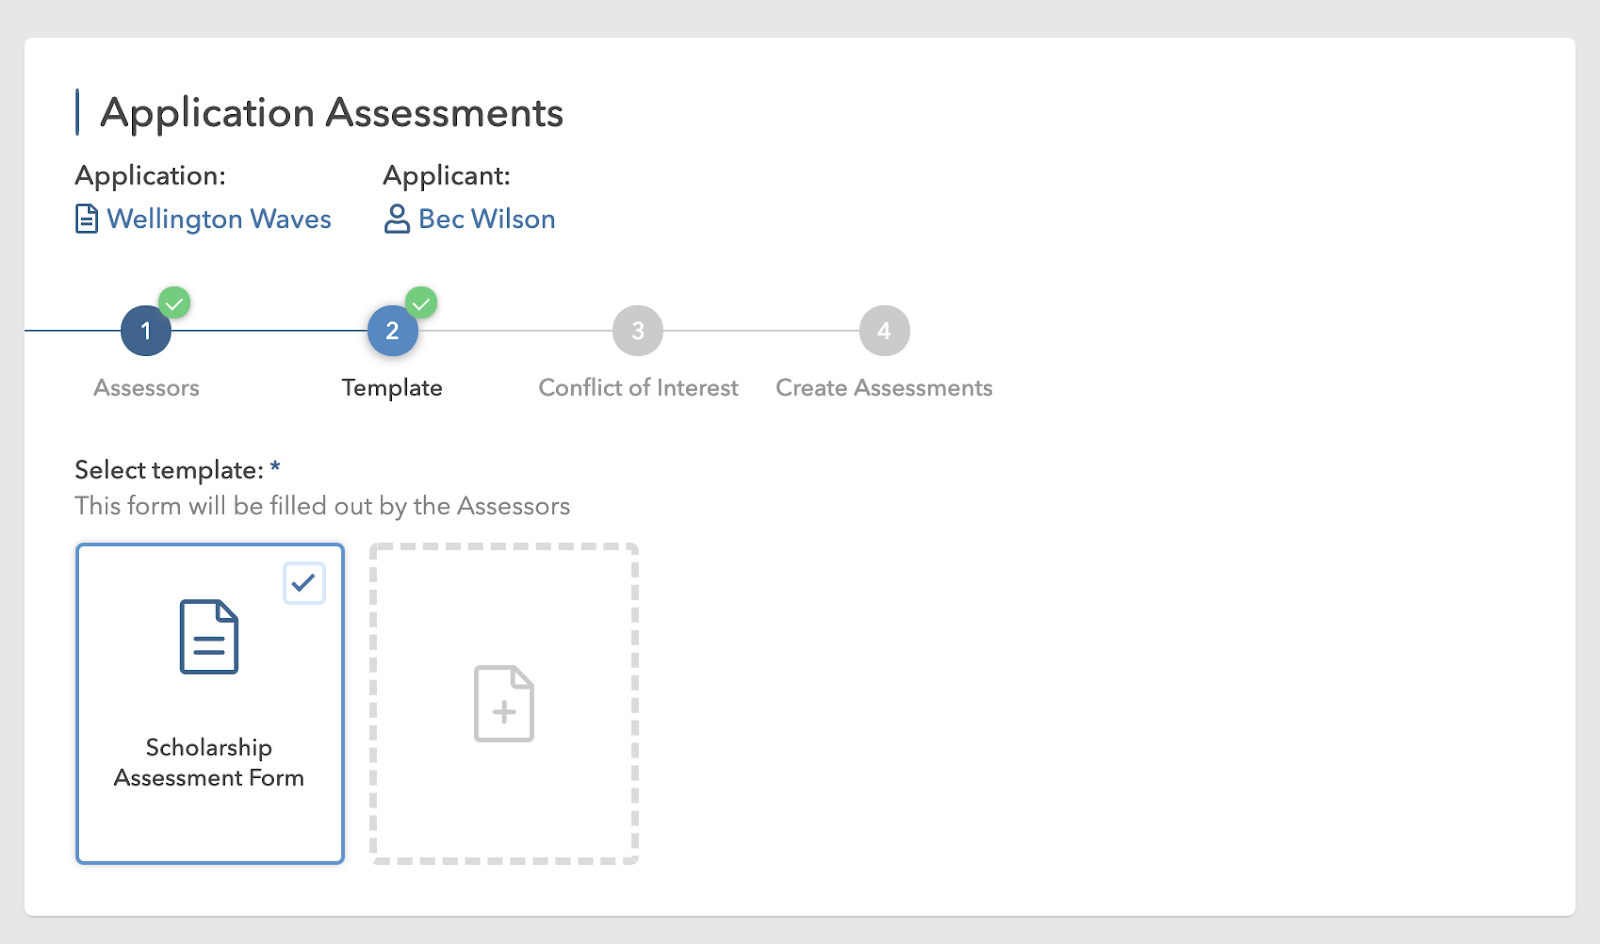The height and width of the screenshot is (944, 1600).
Task: Select the step 2 number circle
Action: point(392,331)
